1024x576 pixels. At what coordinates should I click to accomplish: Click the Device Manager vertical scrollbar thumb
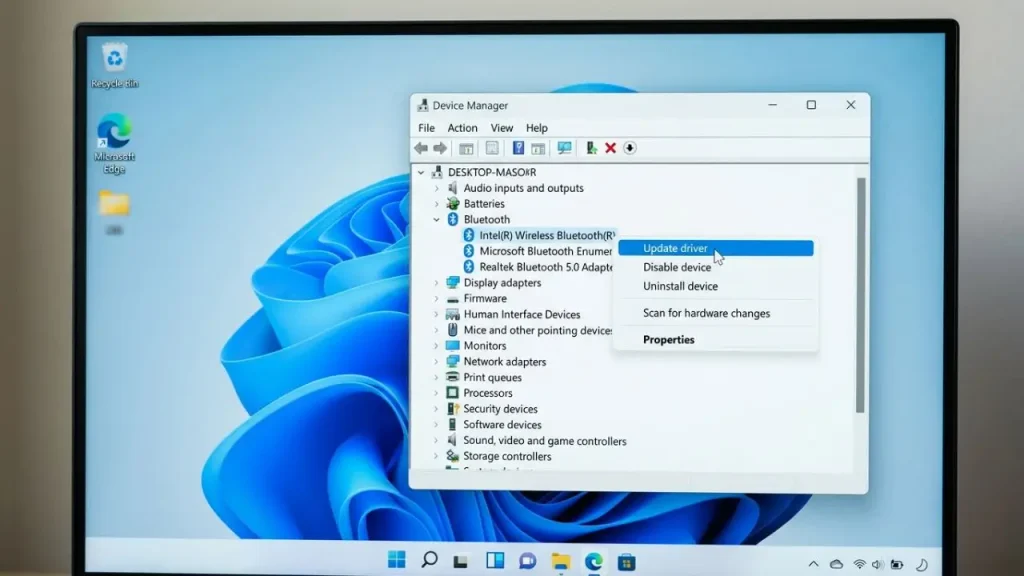click(861, 295)
